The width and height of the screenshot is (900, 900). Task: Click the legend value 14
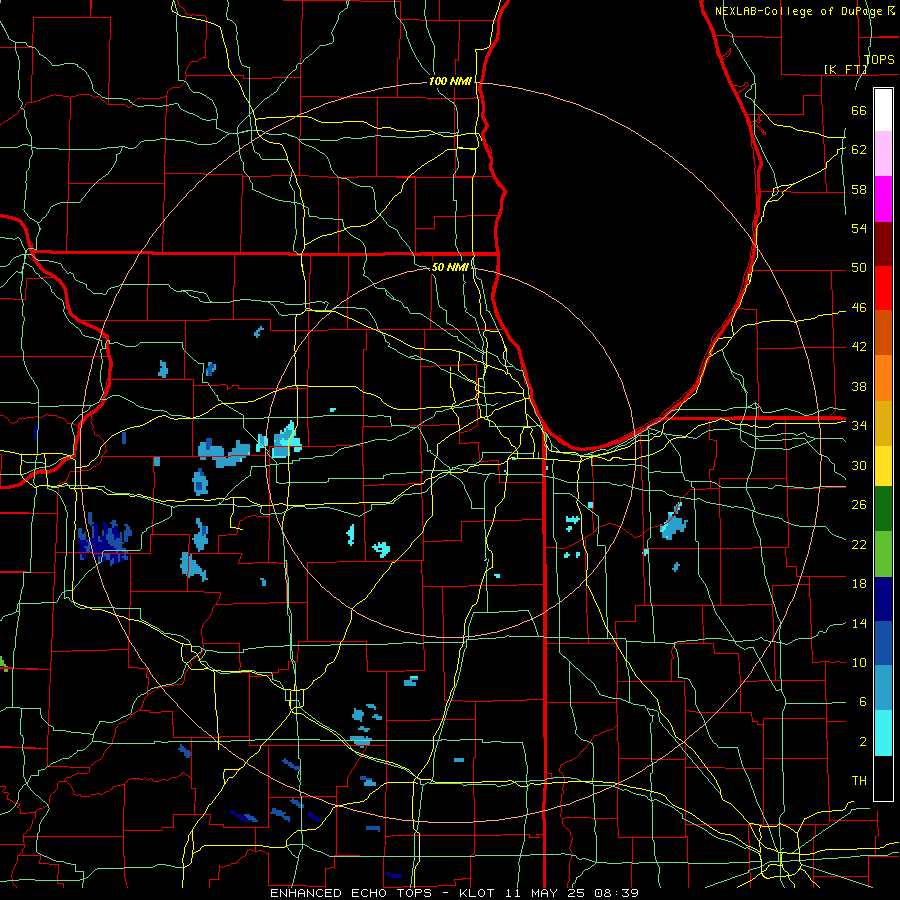[x=859, y=623]
